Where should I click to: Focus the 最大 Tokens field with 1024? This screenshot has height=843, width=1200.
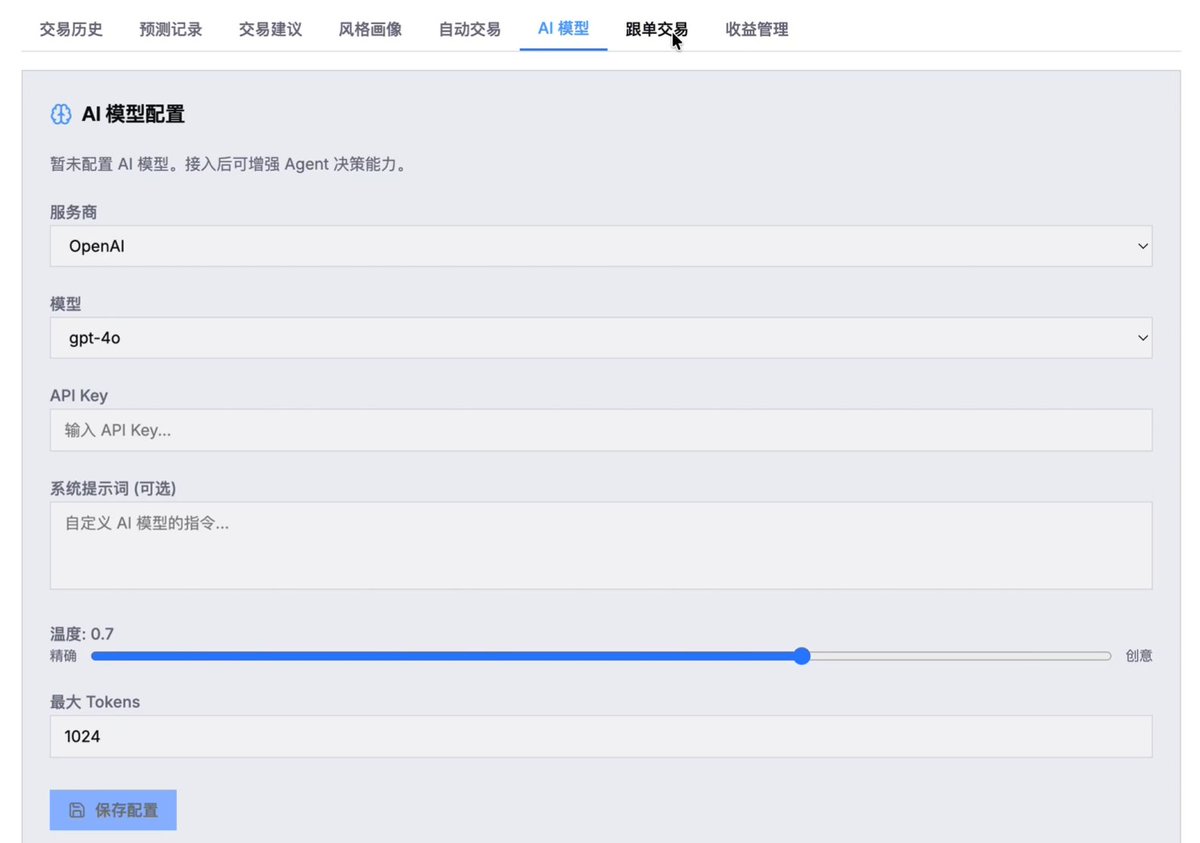pyautogui.click(x=601, y=736)
